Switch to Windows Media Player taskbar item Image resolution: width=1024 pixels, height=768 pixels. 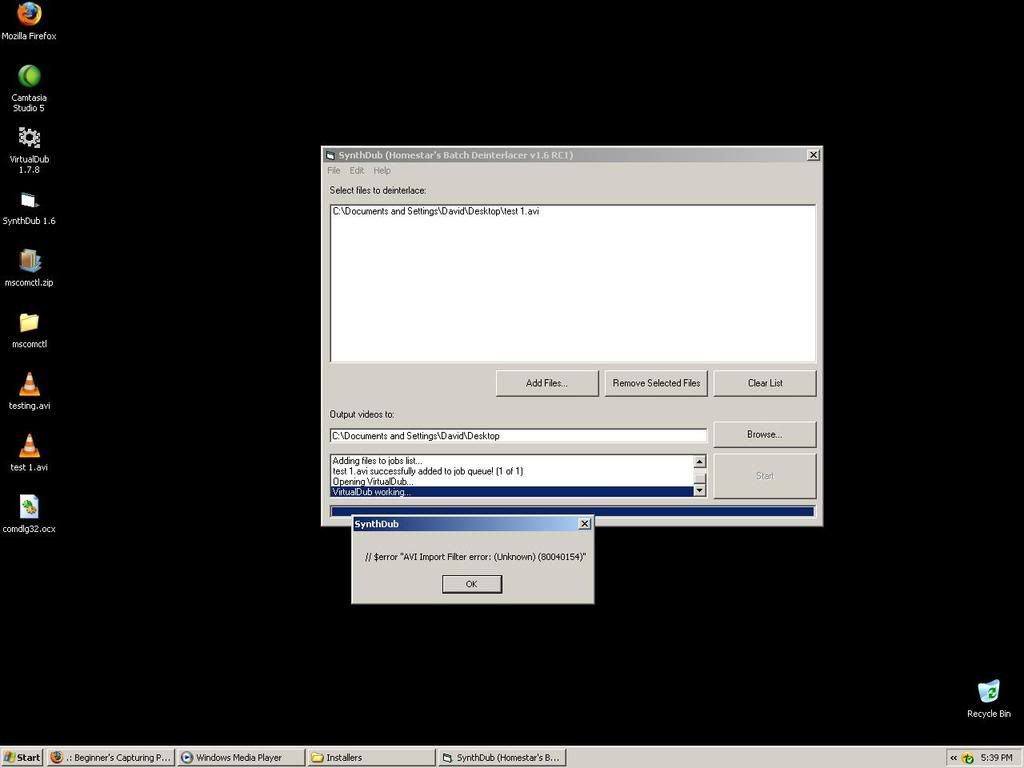pos(241,758)
